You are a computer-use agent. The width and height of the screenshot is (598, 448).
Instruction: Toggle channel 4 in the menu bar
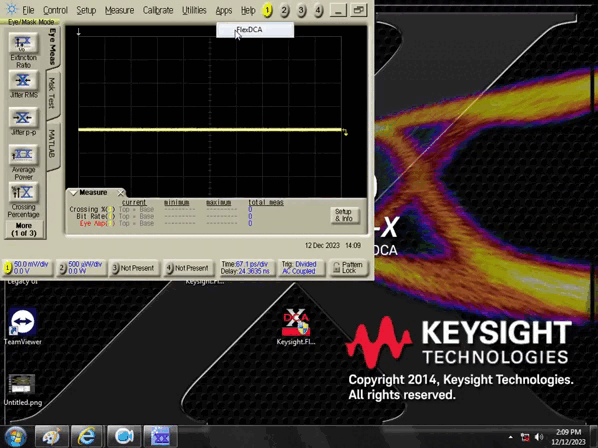point(318,10)
